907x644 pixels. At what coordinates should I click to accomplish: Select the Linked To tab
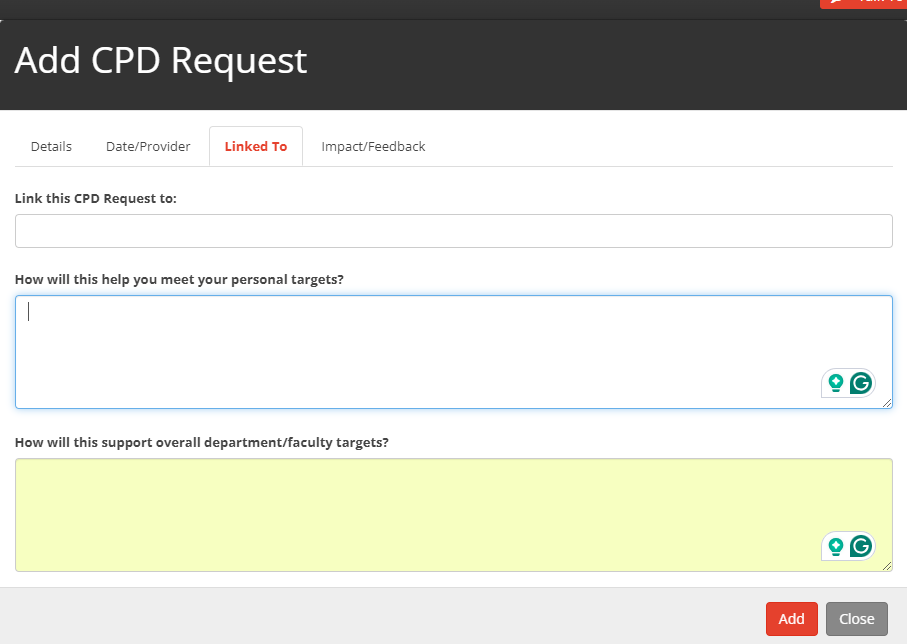255,146
